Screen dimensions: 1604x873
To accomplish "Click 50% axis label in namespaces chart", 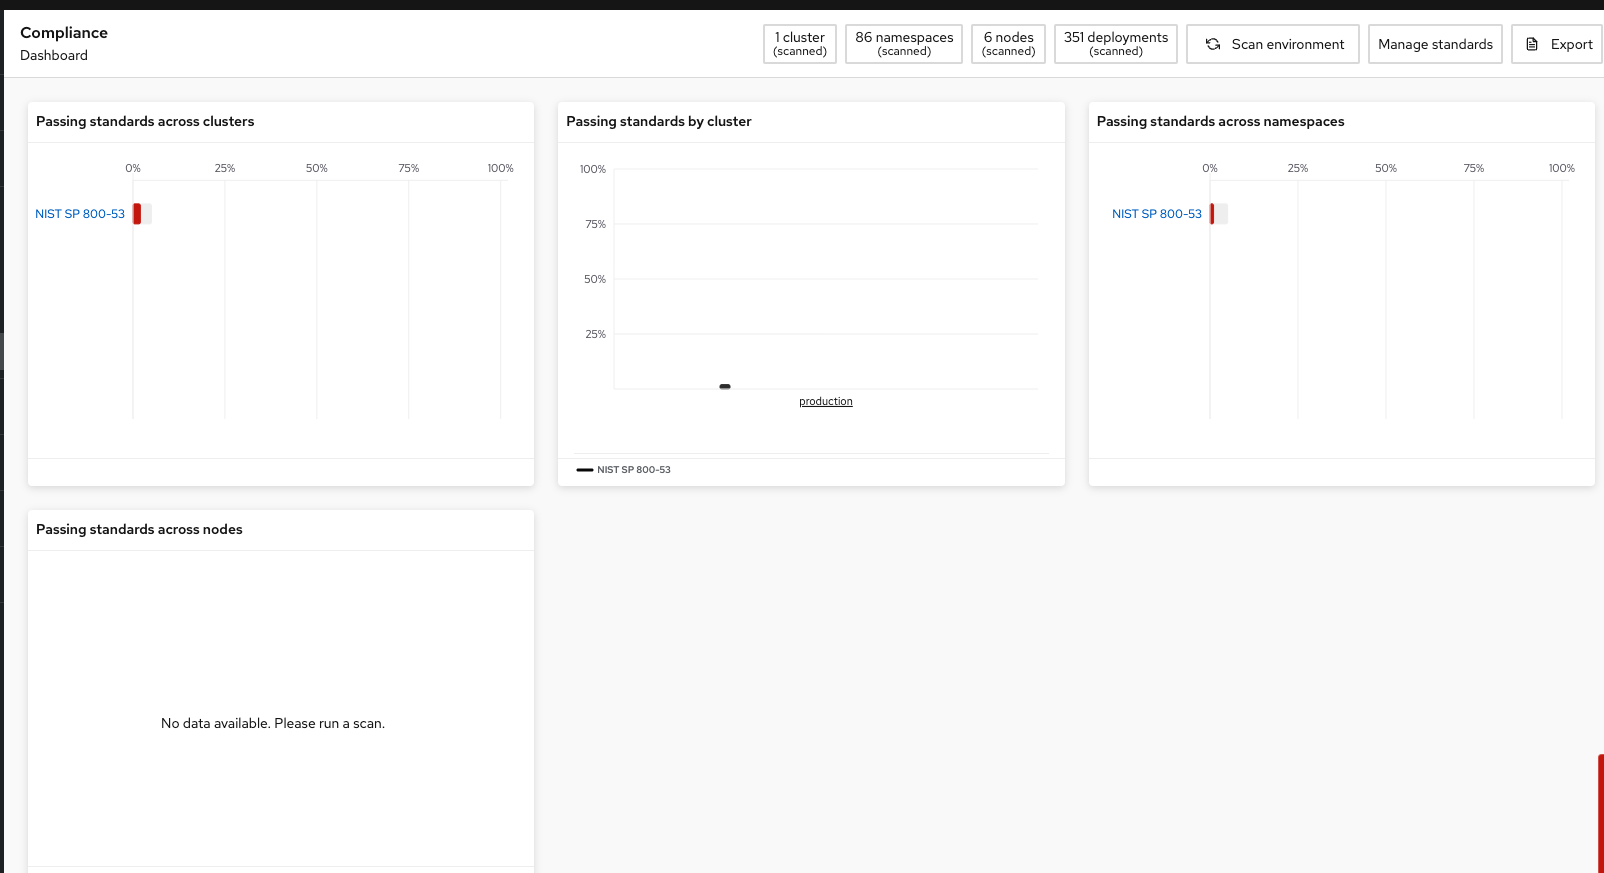I will (x=1385, y=168).
